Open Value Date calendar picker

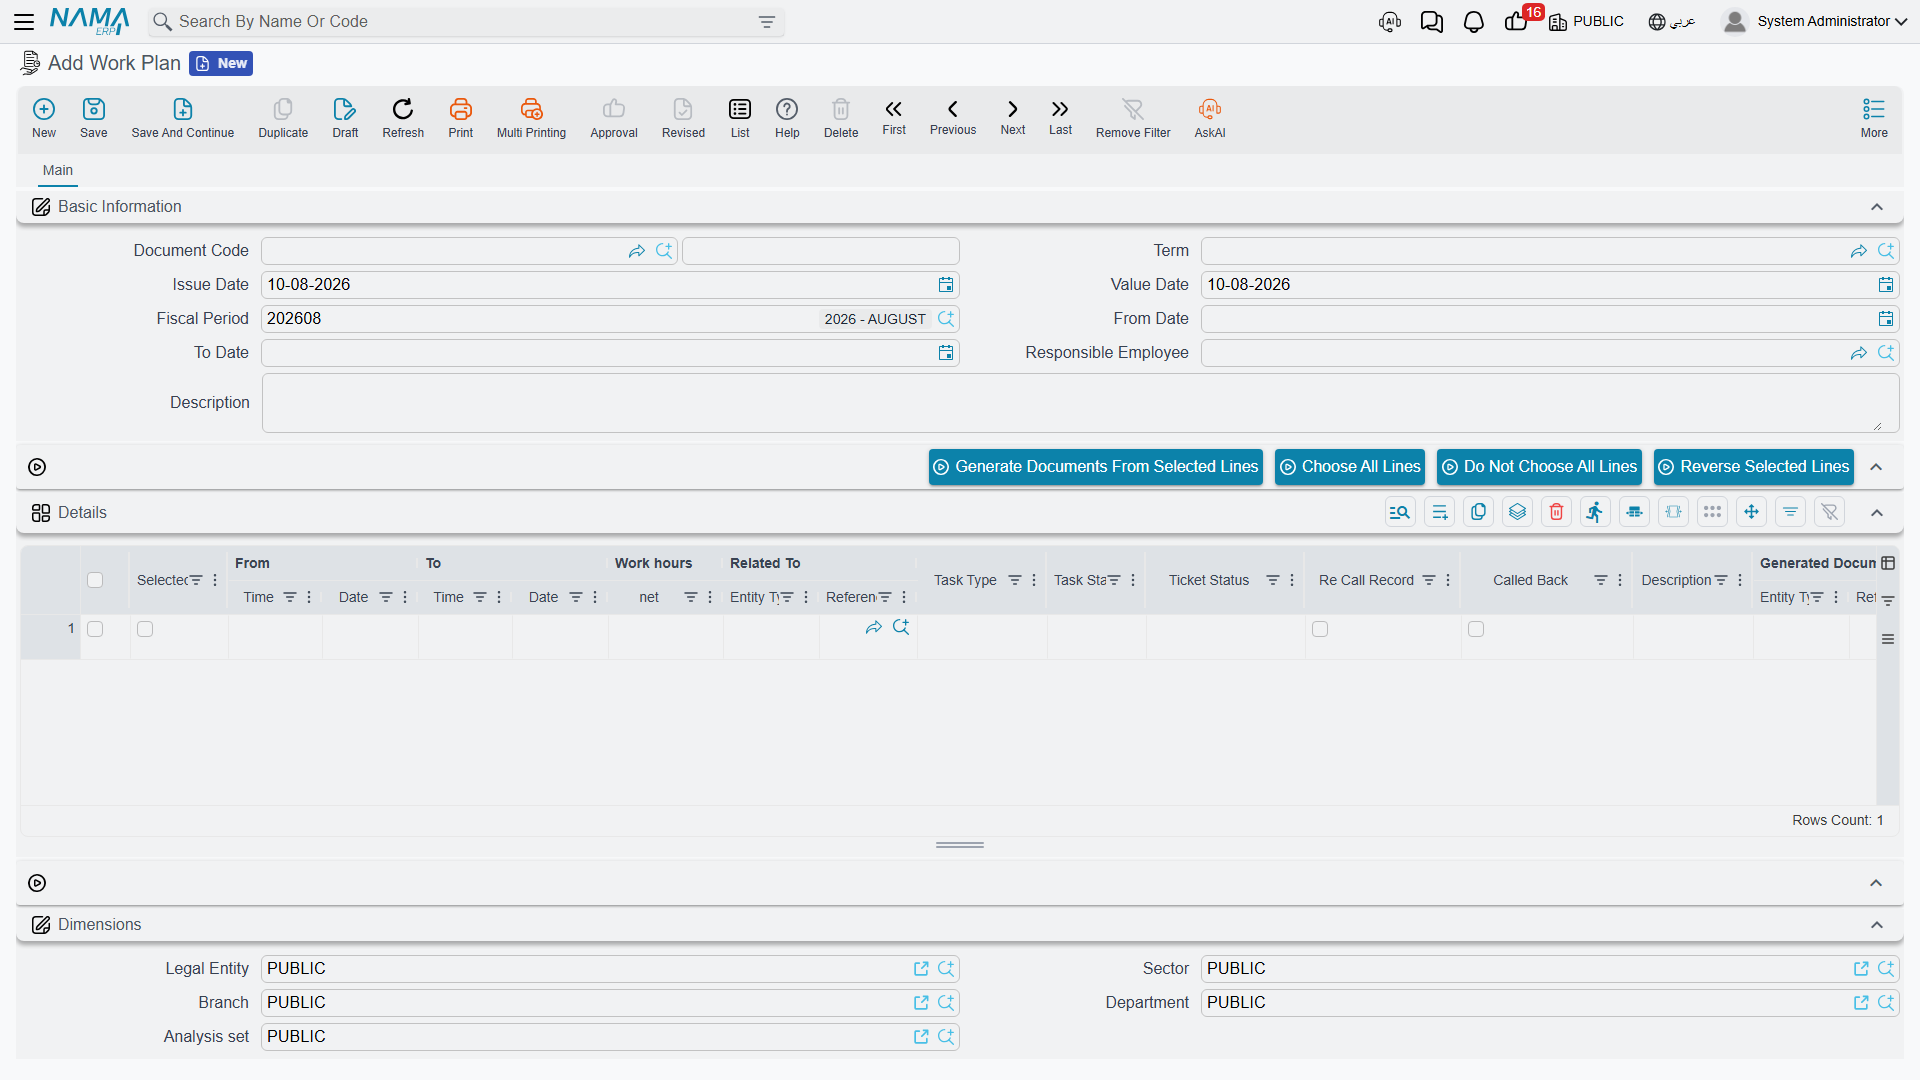coord(1886,285)
